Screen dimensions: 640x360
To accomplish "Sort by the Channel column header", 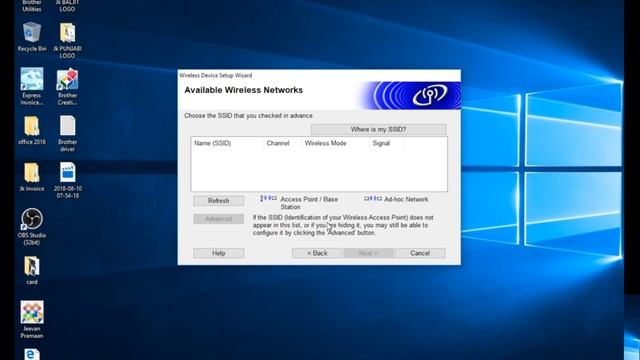I will tap(282, 143).
